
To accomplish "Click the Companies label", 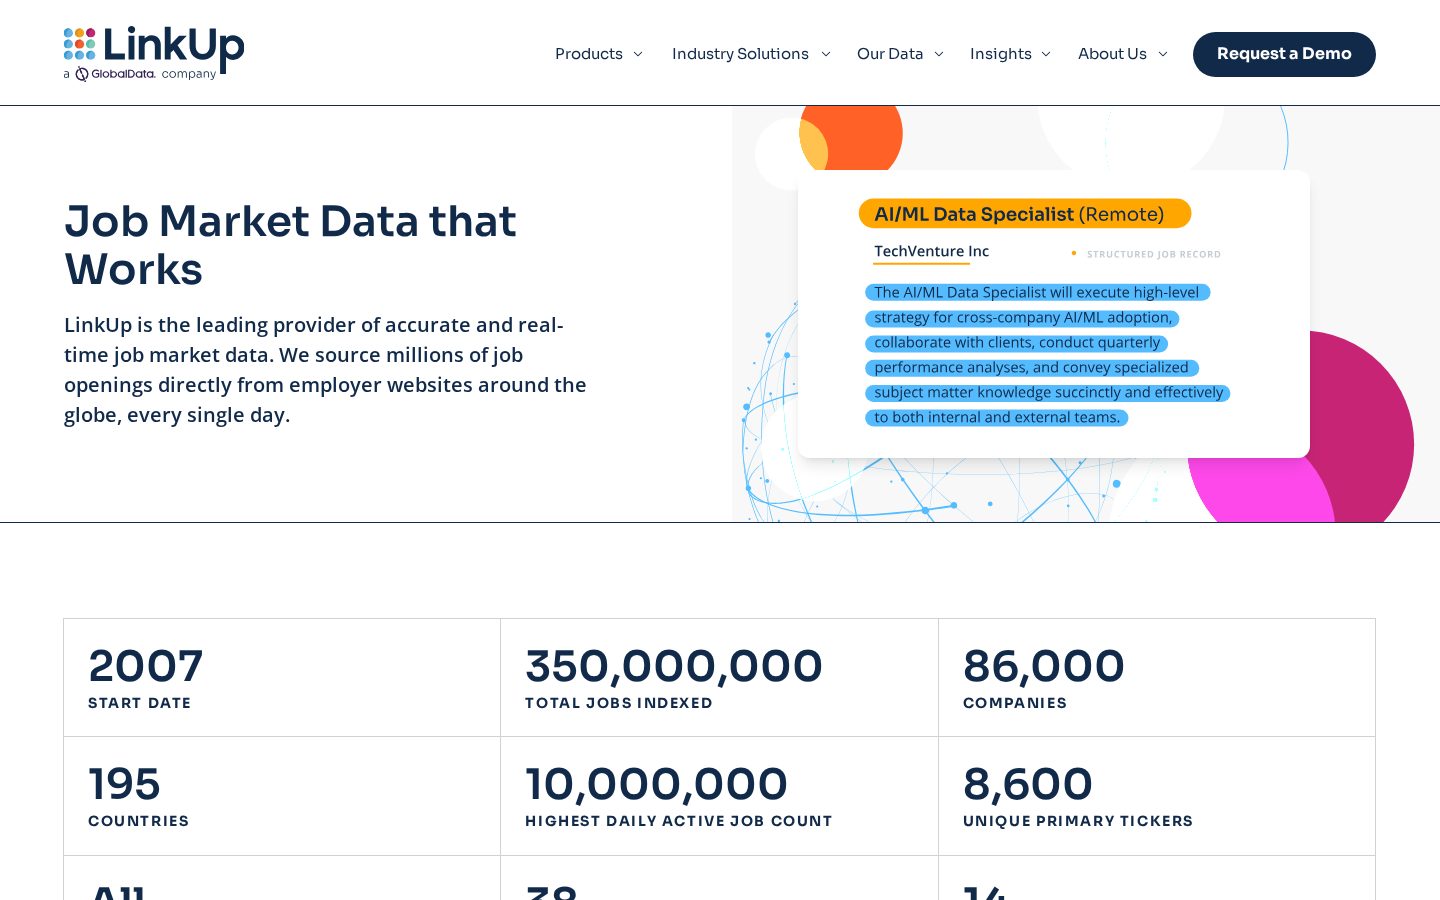I will click(x=1015, y=703).
